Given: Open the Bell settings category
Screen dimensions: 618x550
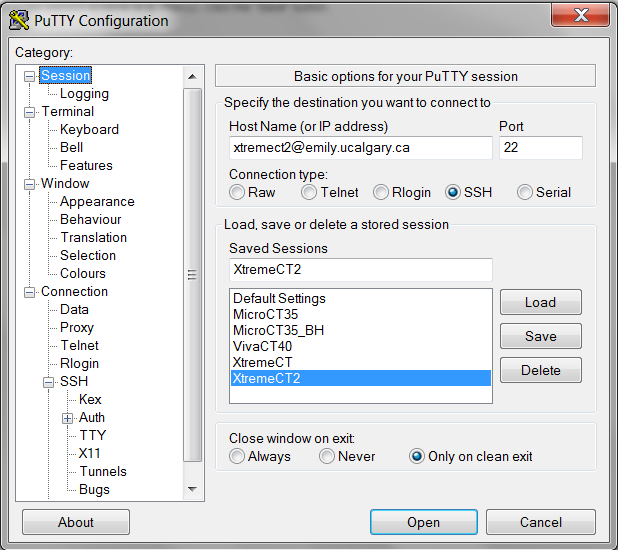Looking at the screenshot, I should click(71, 147).
